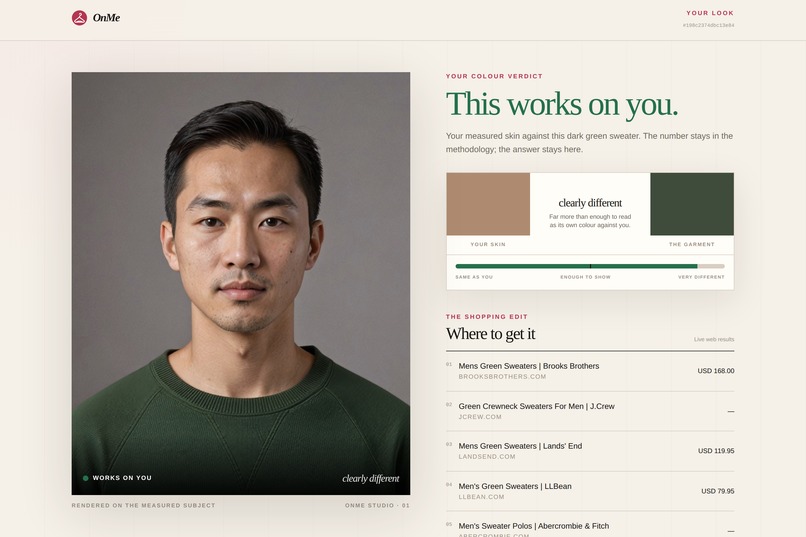Open the YOUR LOOK header label

coord(710,13)
